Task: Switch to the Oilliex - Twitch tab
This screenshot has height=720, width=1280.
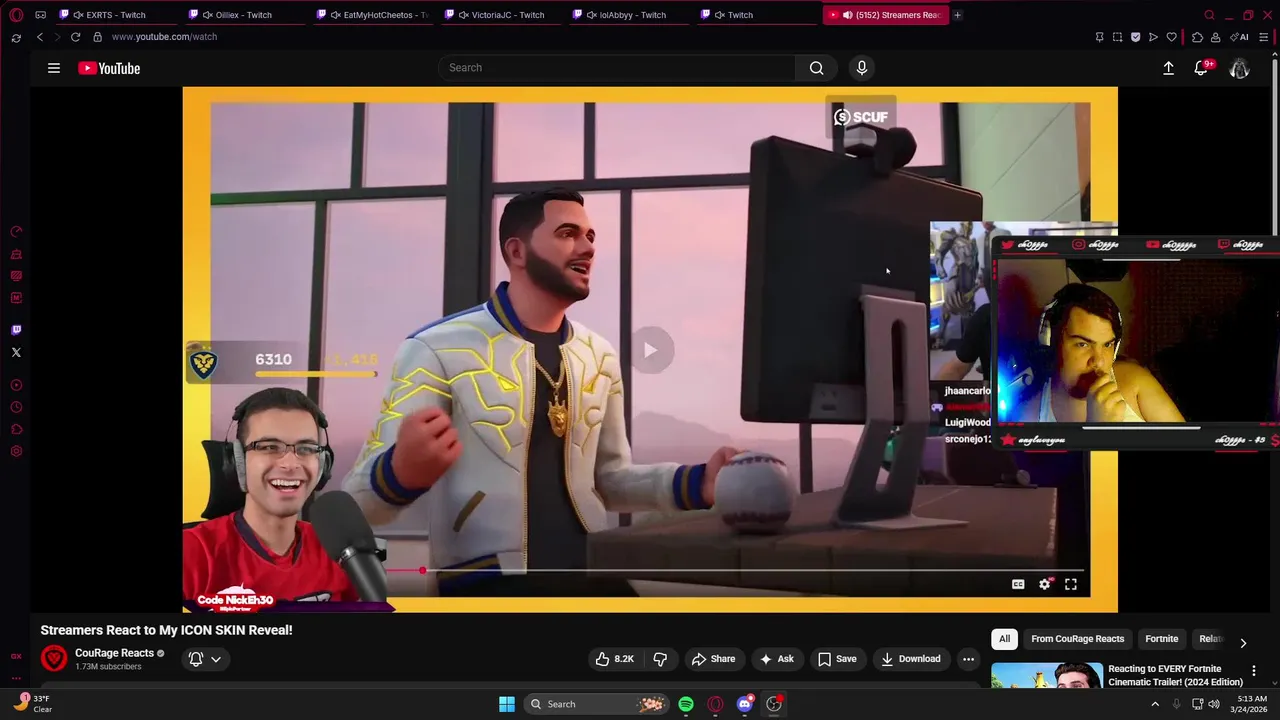Action: tap(244, 15)
